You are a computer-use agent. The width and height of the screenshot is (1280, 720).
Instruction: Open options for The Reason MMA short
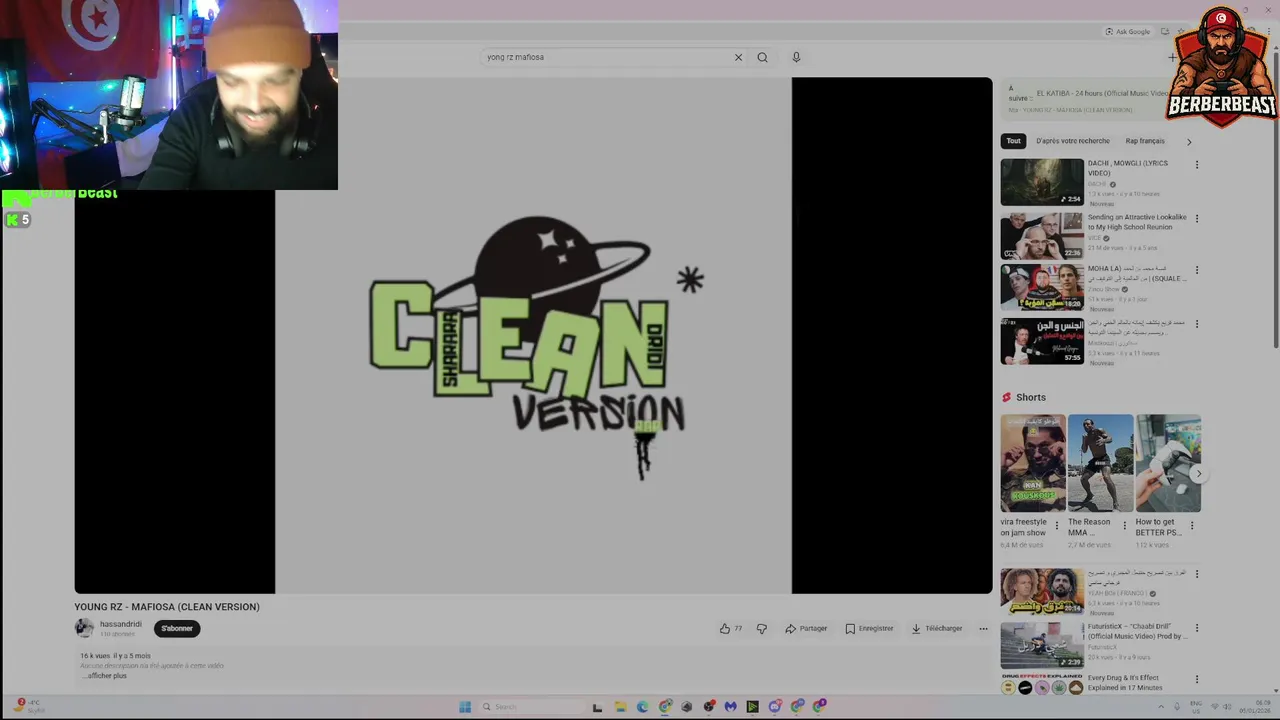tap(1124, 525)
